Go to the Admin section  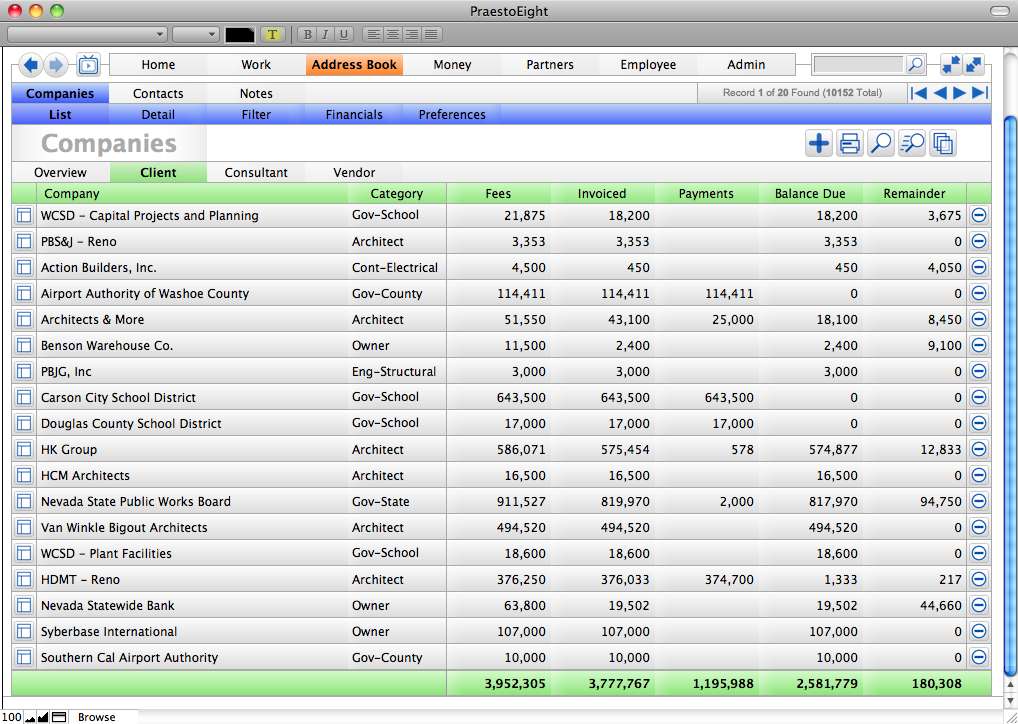tap(746, 64)
